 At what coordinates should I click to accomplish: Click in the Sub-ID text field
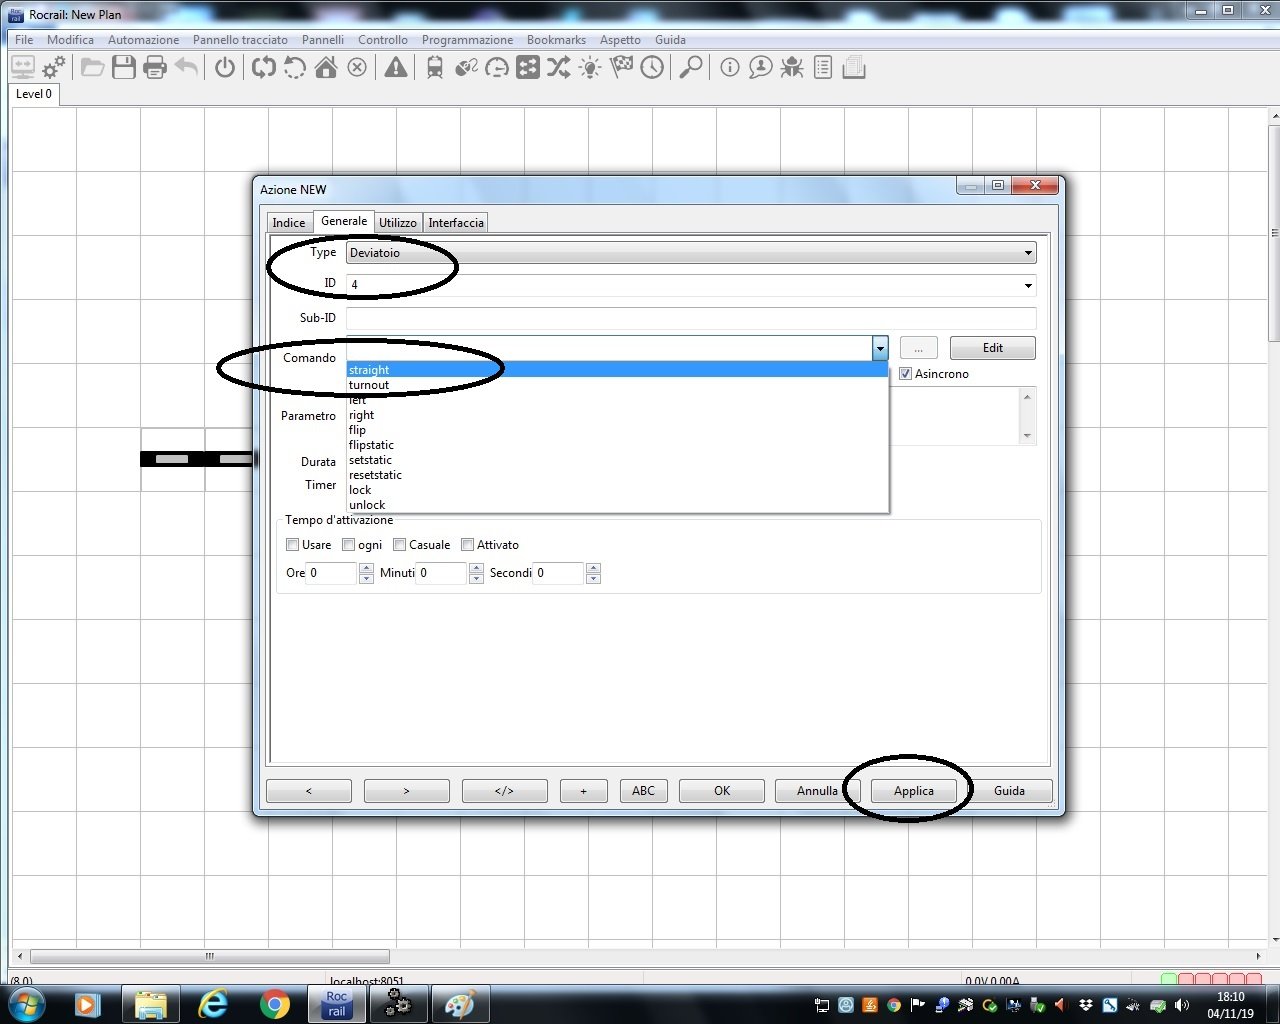click(x=690, y=318)
